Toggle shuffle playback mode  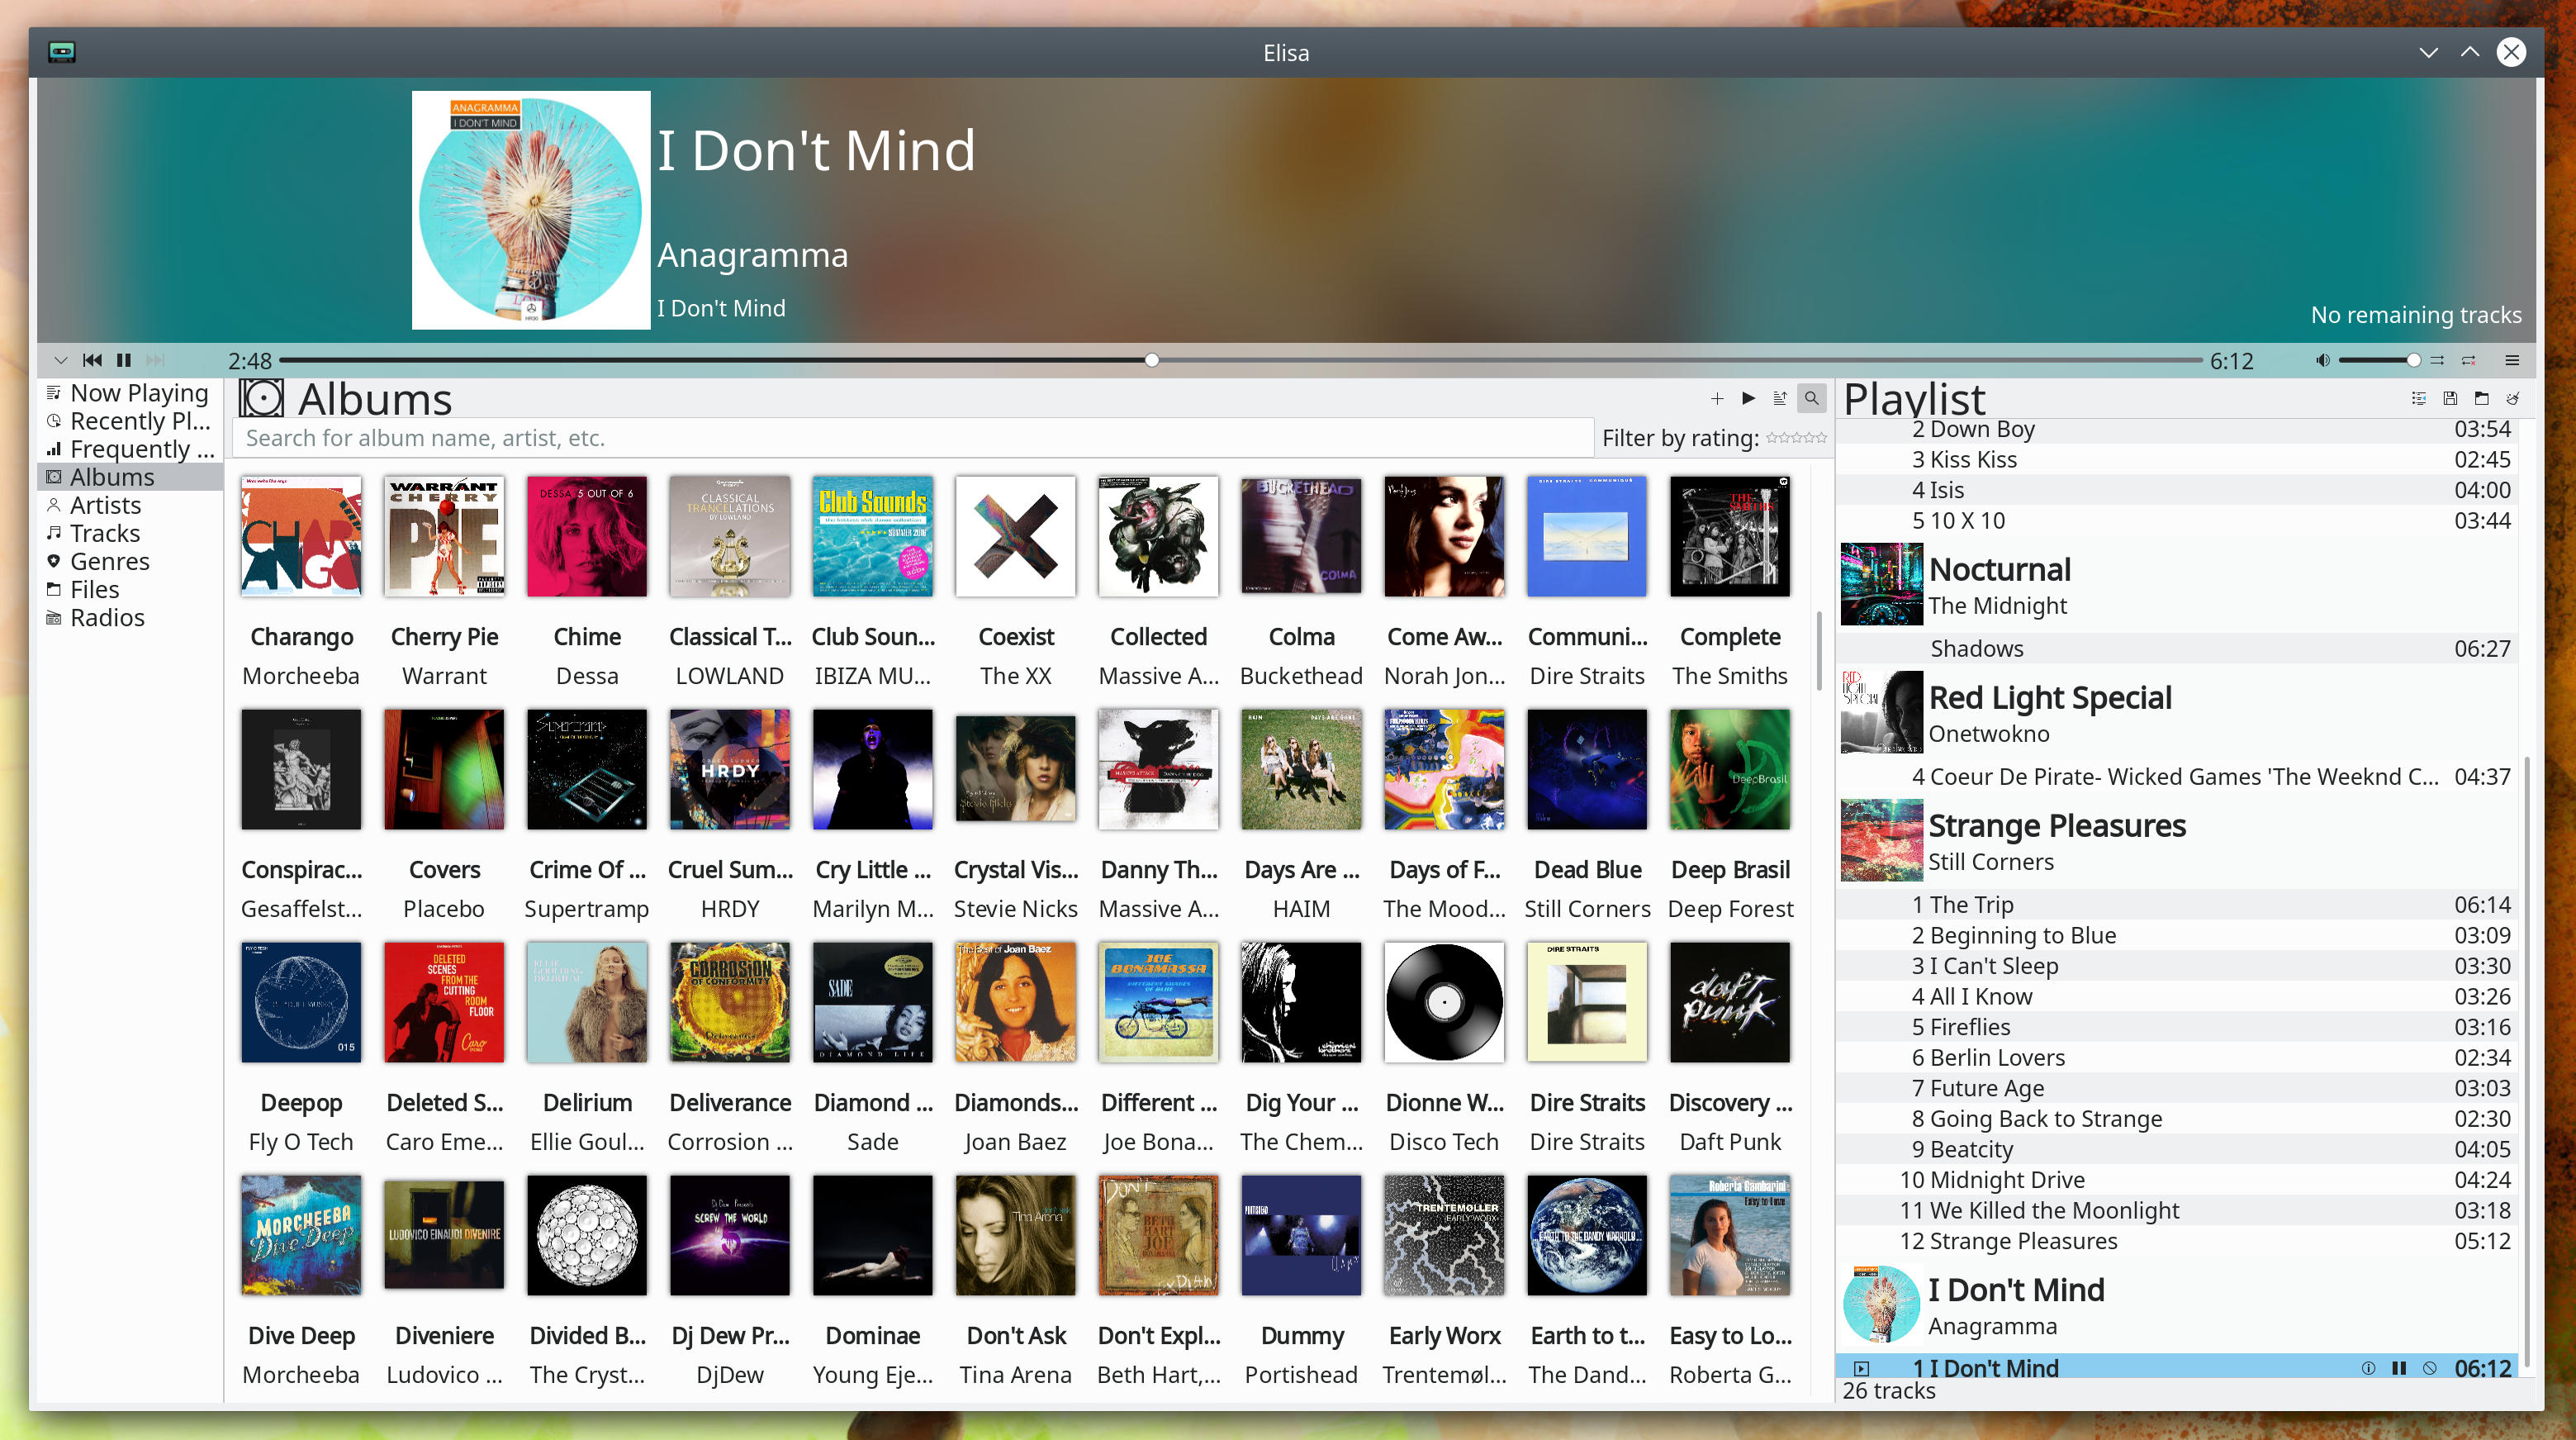pos(2437,360)
